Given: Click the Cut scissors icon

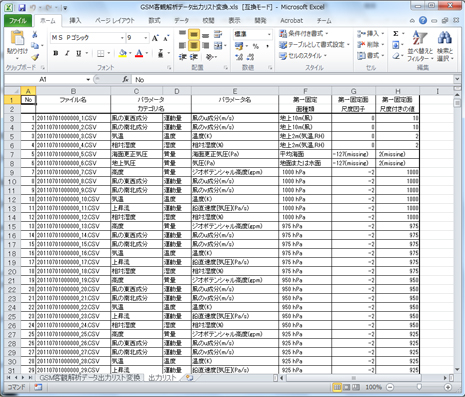Looking at the screenshot, I should [x=35, y=35].
